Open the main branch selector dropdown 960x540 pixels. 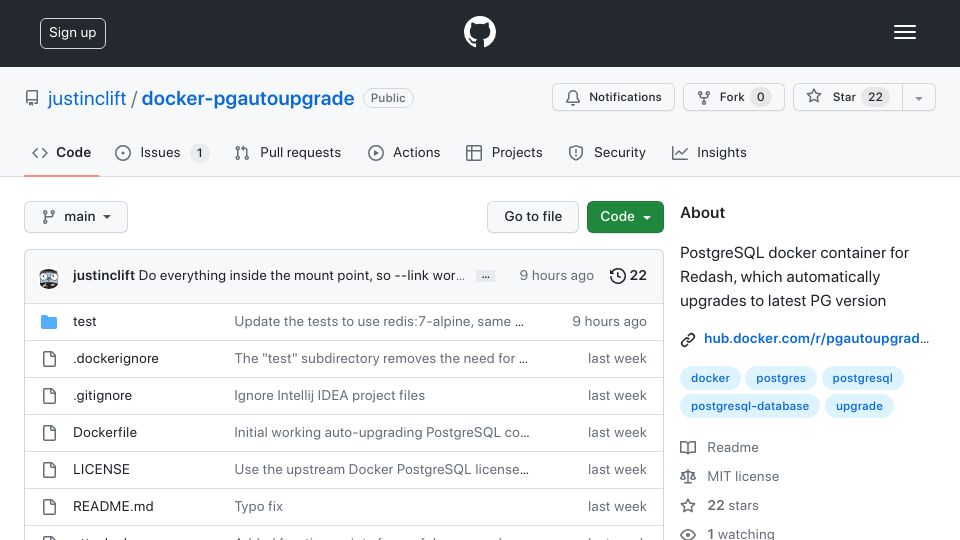click(x=76, y=217)
